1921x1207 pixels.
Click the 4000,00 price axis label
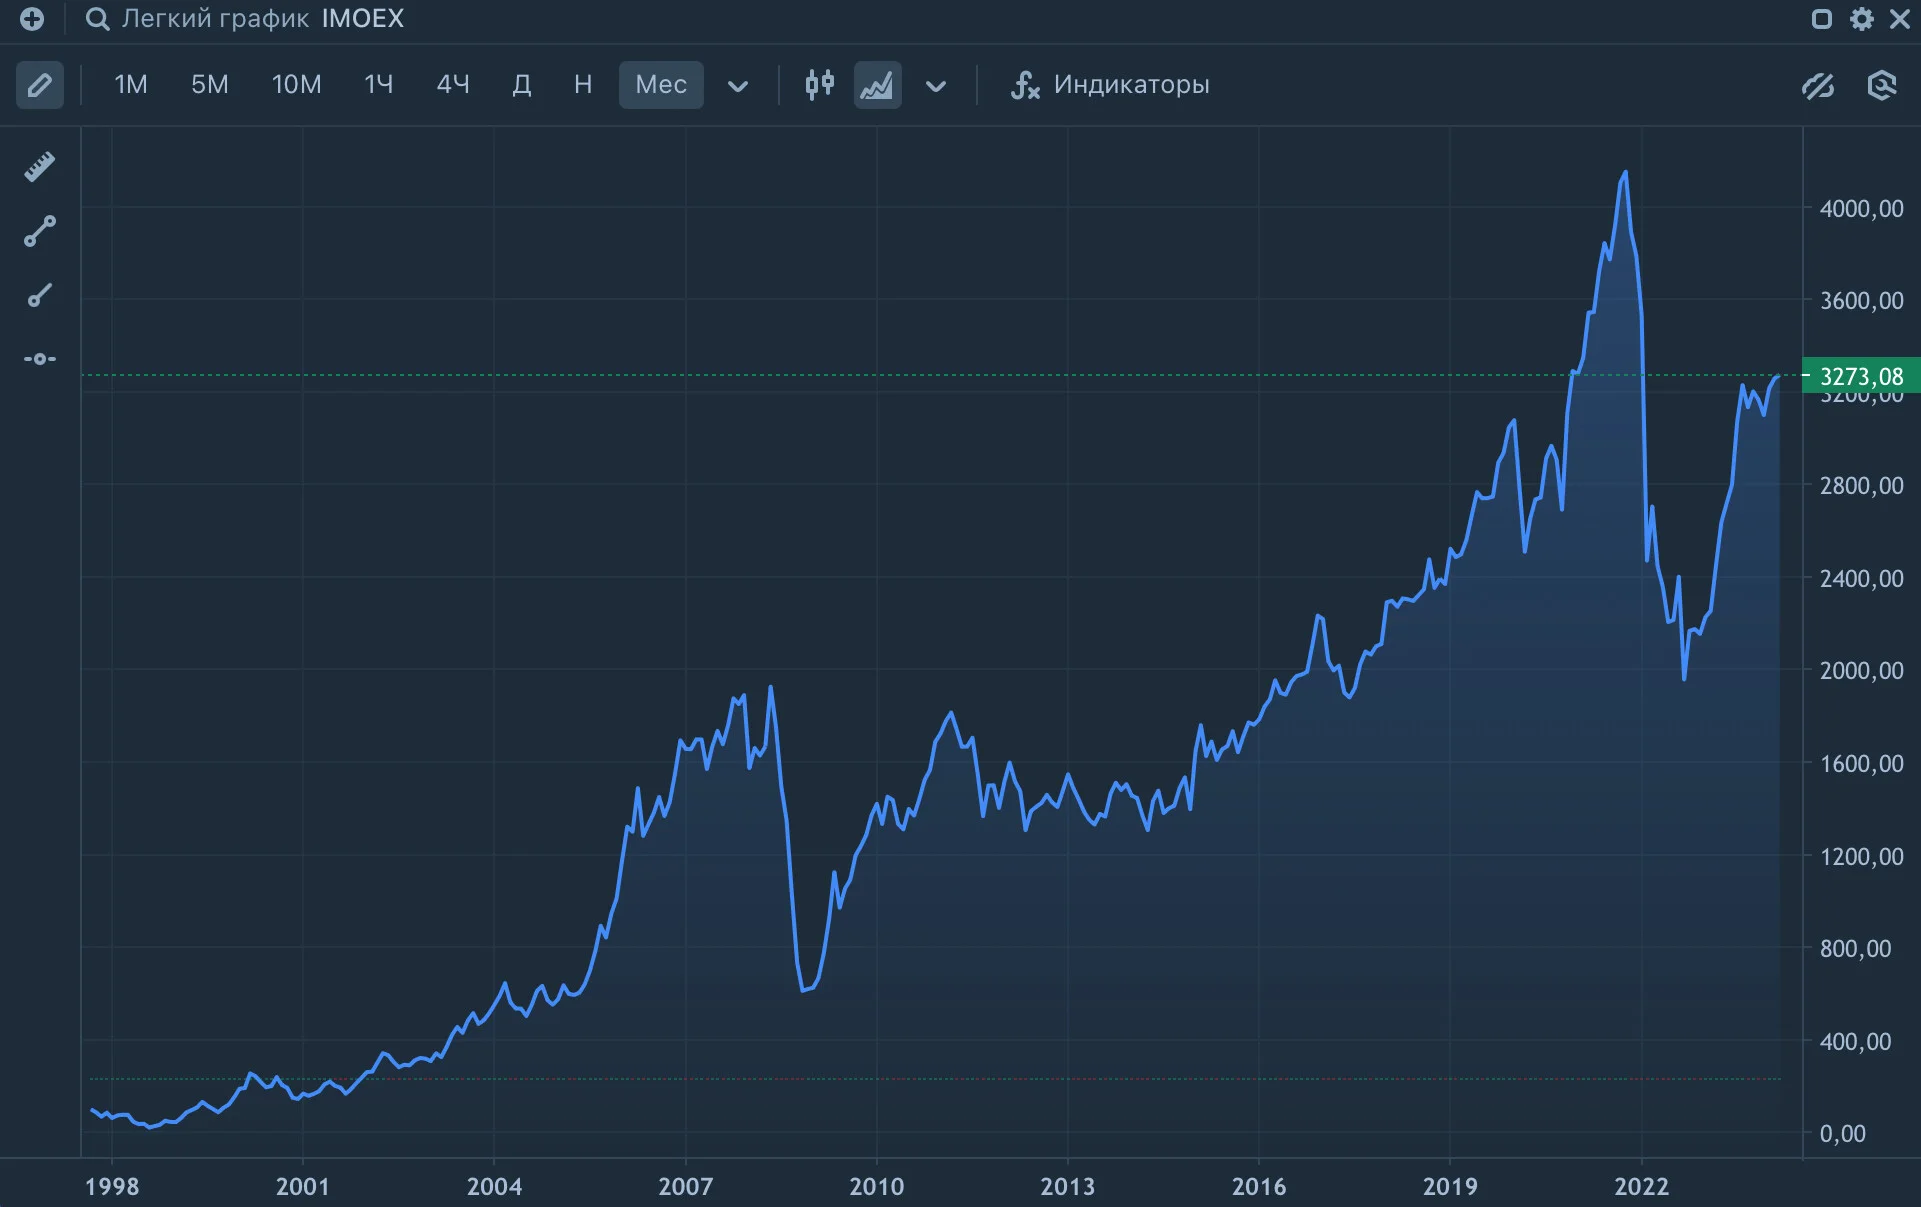click(x=1861, y=209)
